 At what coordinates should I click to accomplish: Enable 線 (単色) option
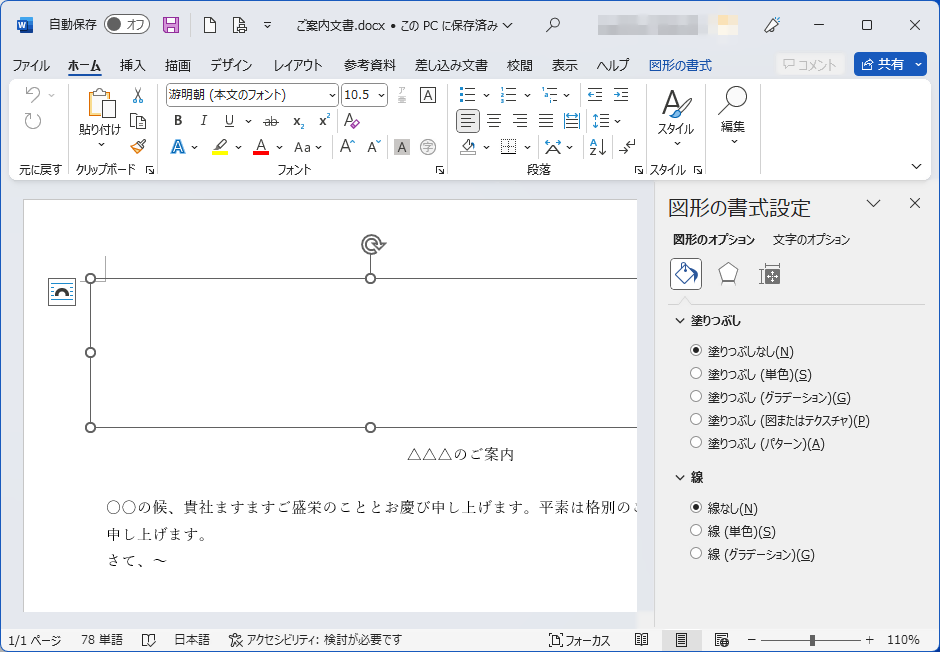click(695, 530)
